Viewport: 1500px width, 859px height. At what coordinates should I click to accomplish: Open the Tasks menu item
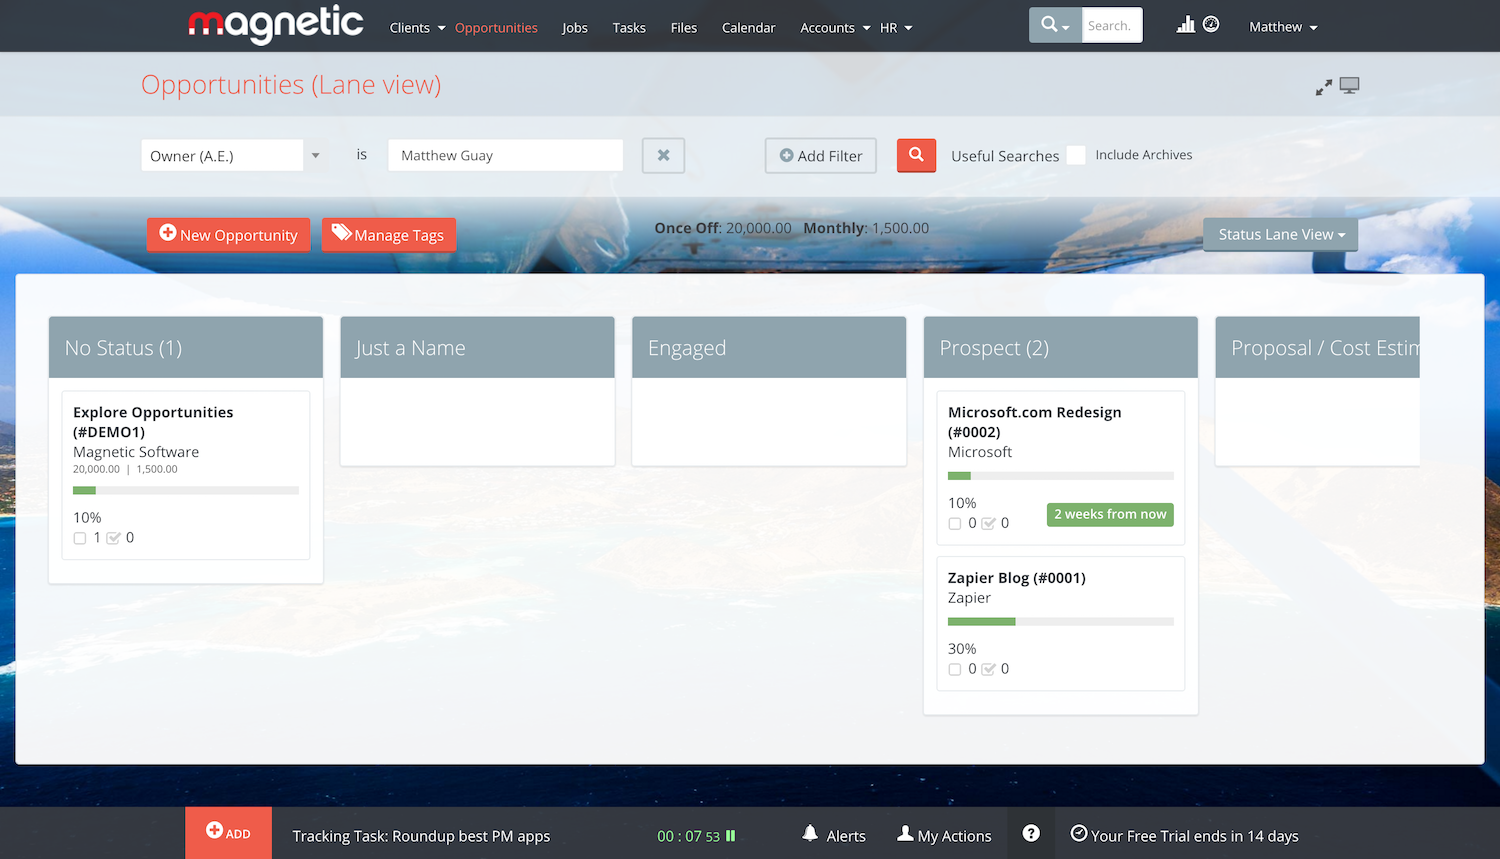pyautogui.click(x=629, y=27)
